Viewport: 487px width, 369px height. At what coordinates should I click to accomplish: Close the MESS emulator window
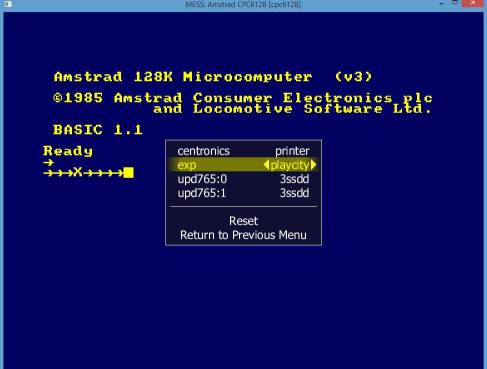473,4
